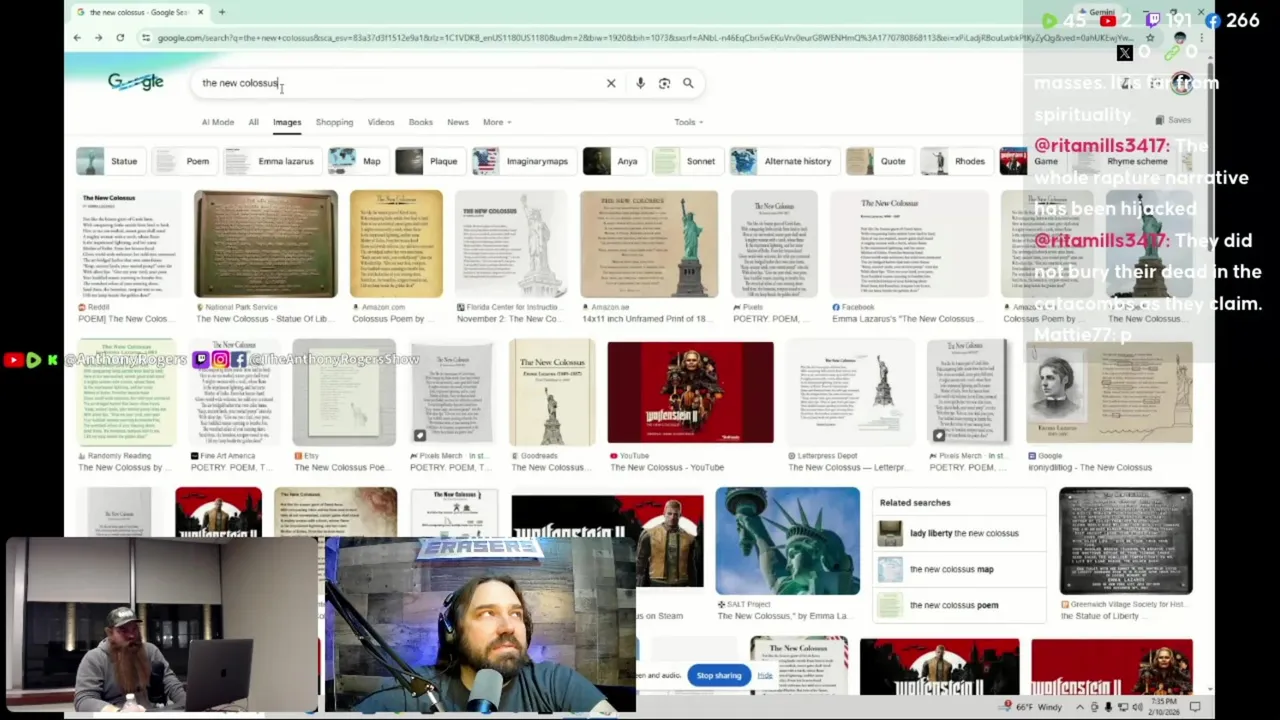Screen dimensions: 1280x720
Task: Click the Google logo
Action: pyautogui.click(x=135, y=82)
